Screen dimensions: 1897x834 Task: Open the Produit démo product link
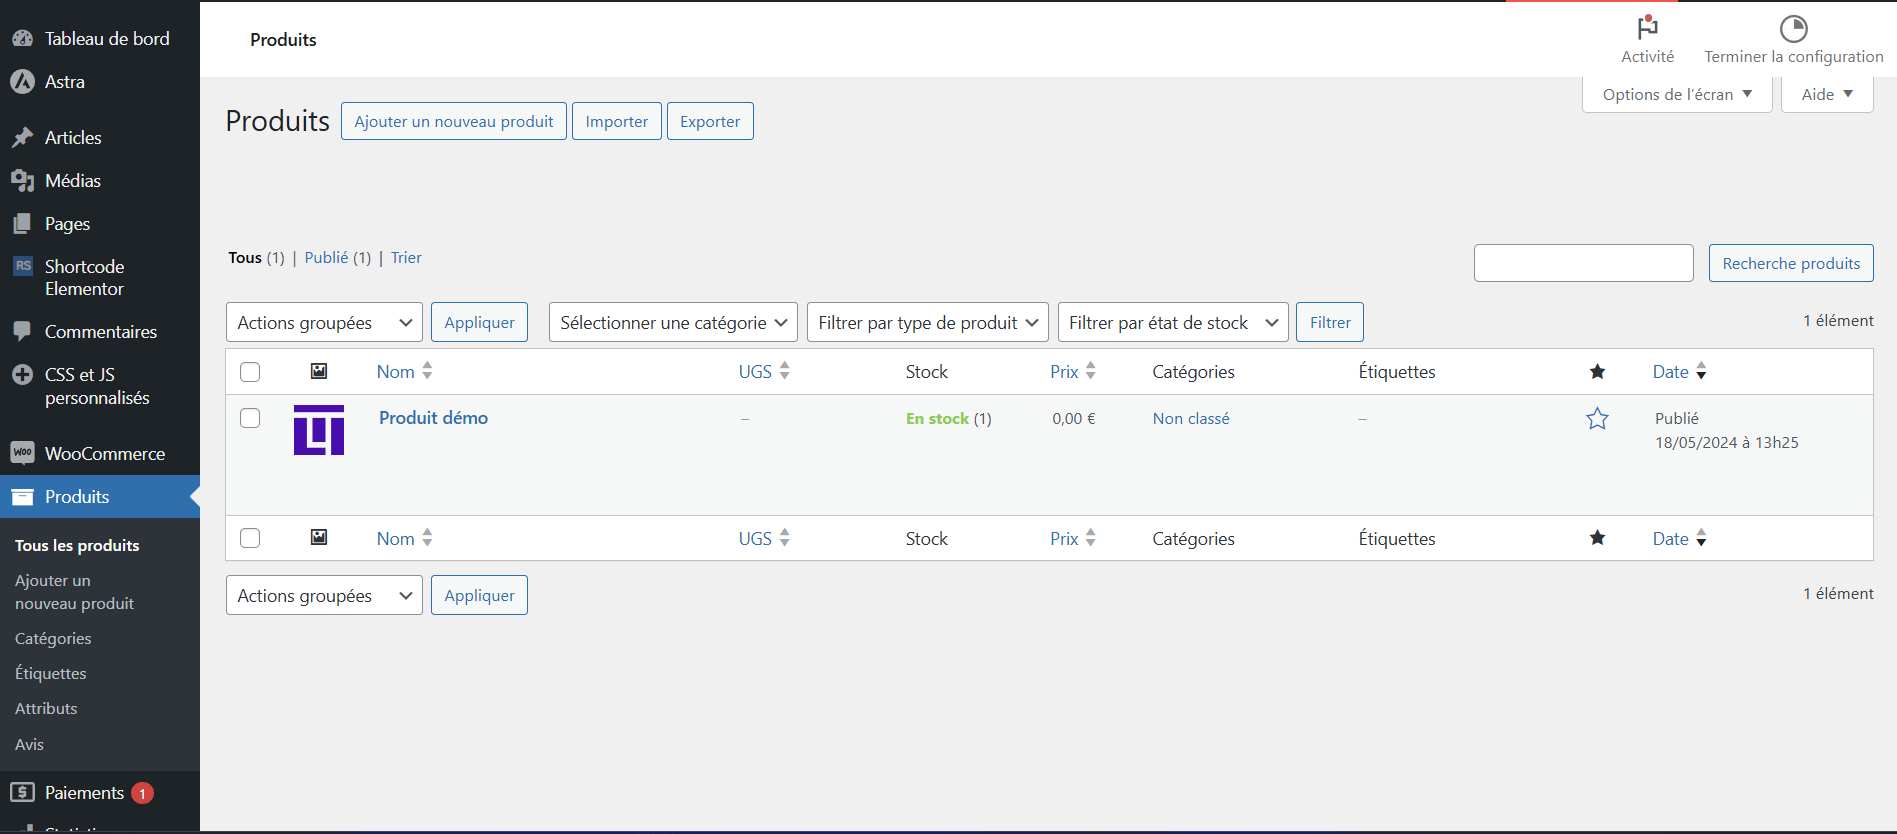433,418
